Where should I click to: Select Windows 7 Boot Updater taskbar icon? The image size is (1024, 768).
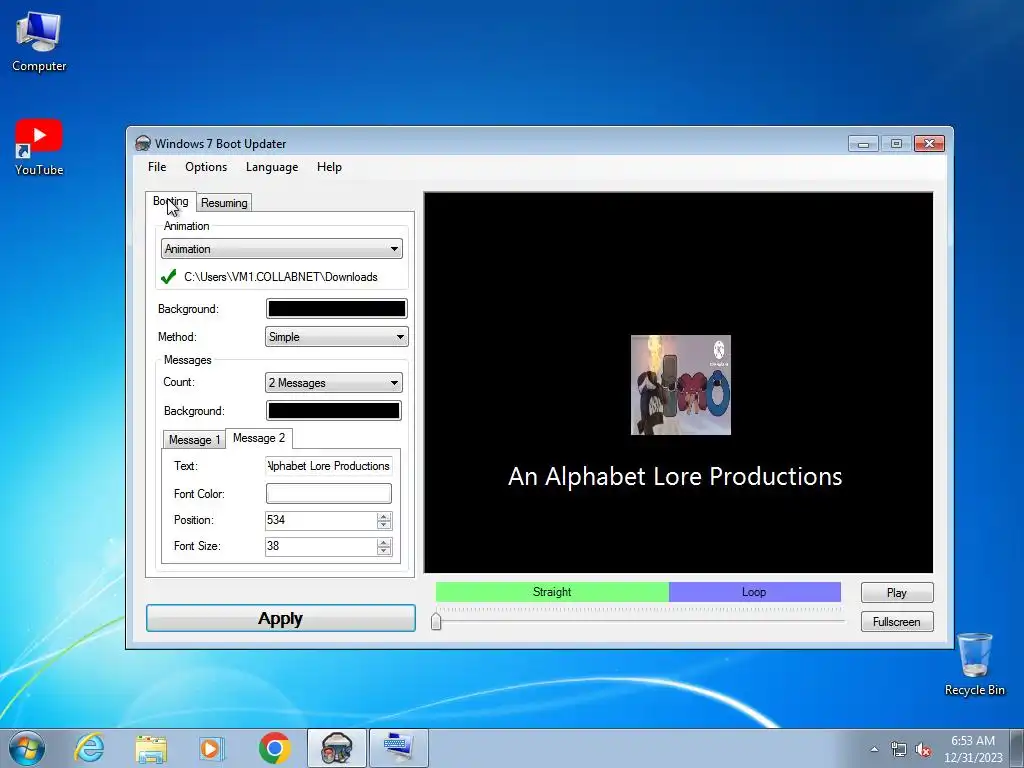337,748
